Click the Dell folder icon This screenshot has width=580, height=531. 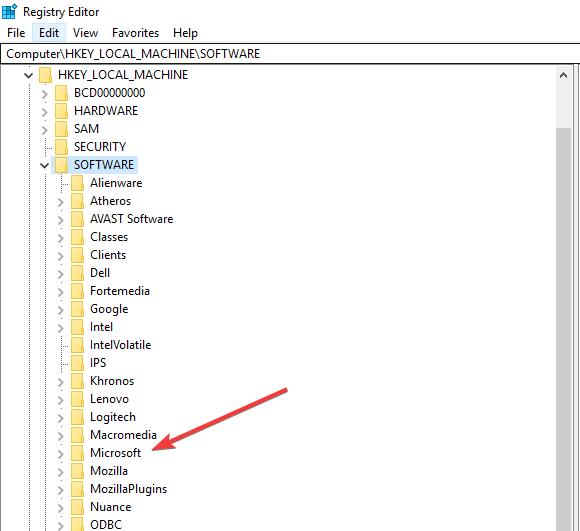pyautogui.click(x=77, y=273)
